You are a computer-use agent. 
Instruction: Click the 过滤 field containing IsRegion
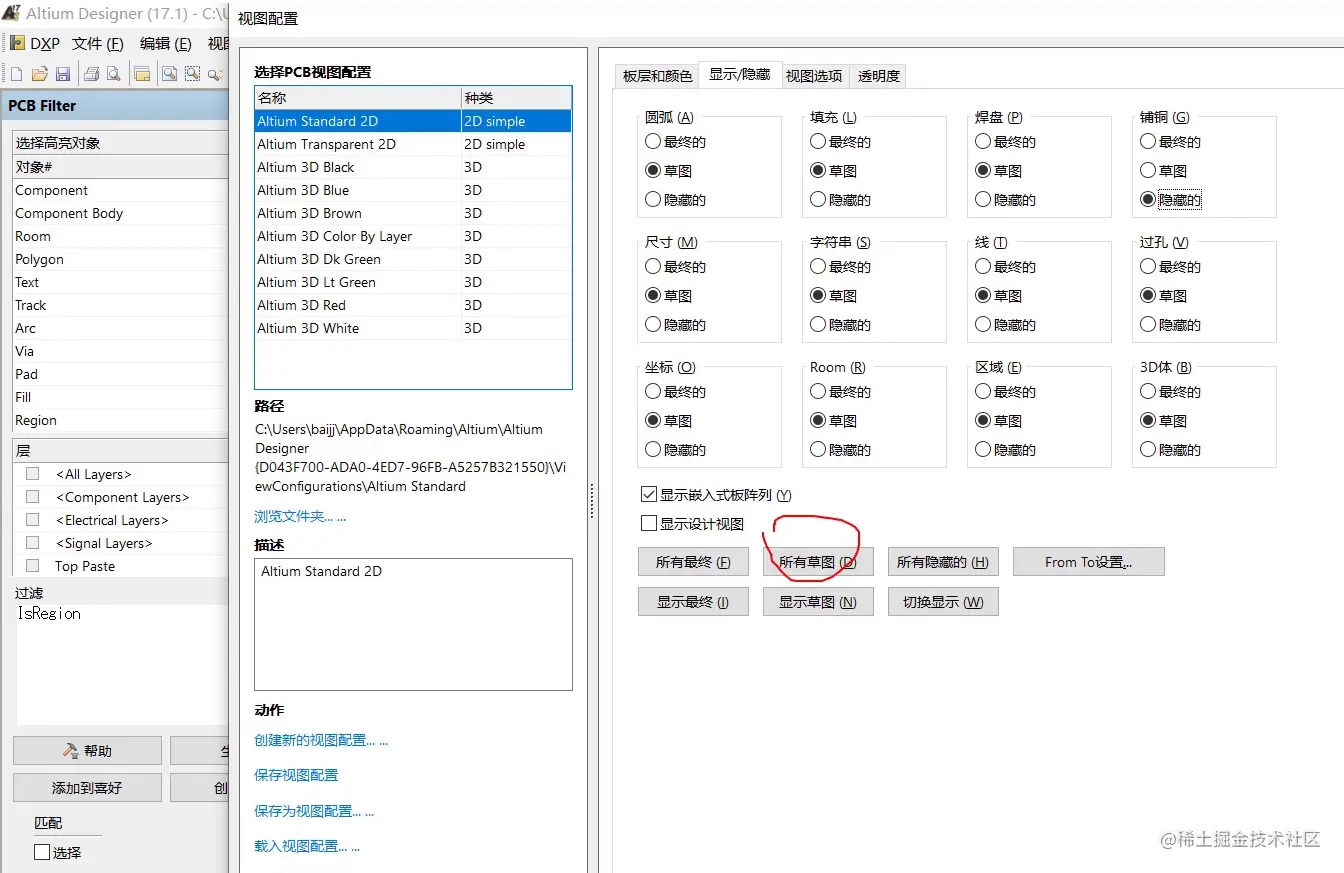(x=120, y=664)
